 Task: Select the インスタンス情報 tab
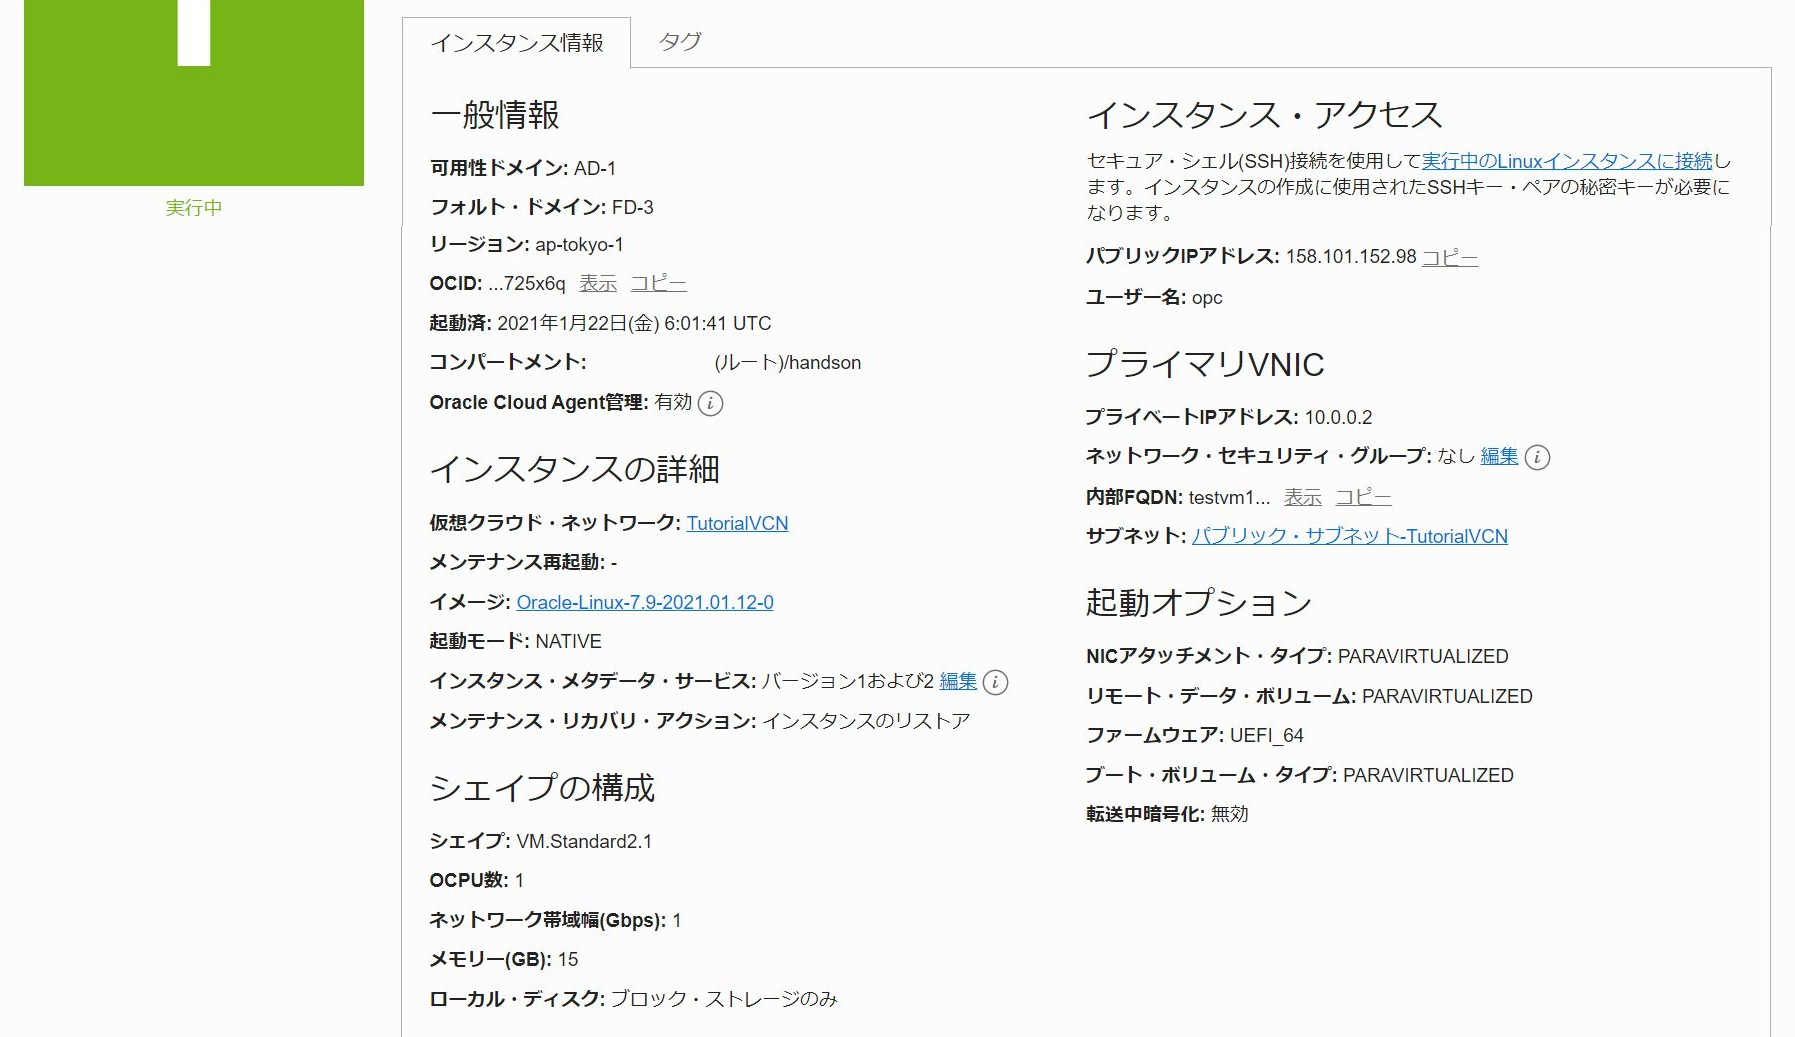516,42
